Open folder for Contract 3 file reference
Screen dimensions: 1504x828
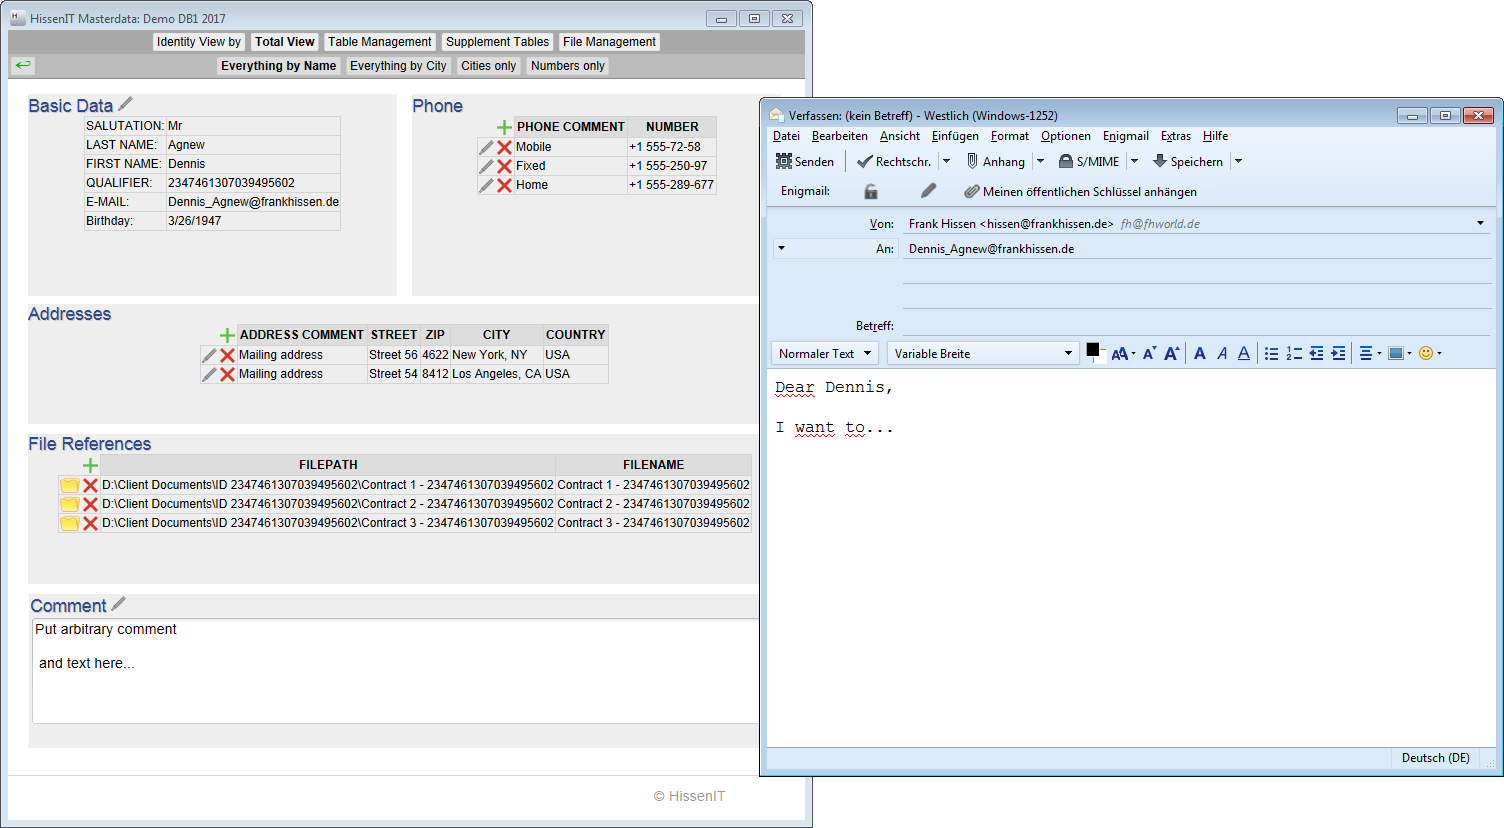[69, 523]
